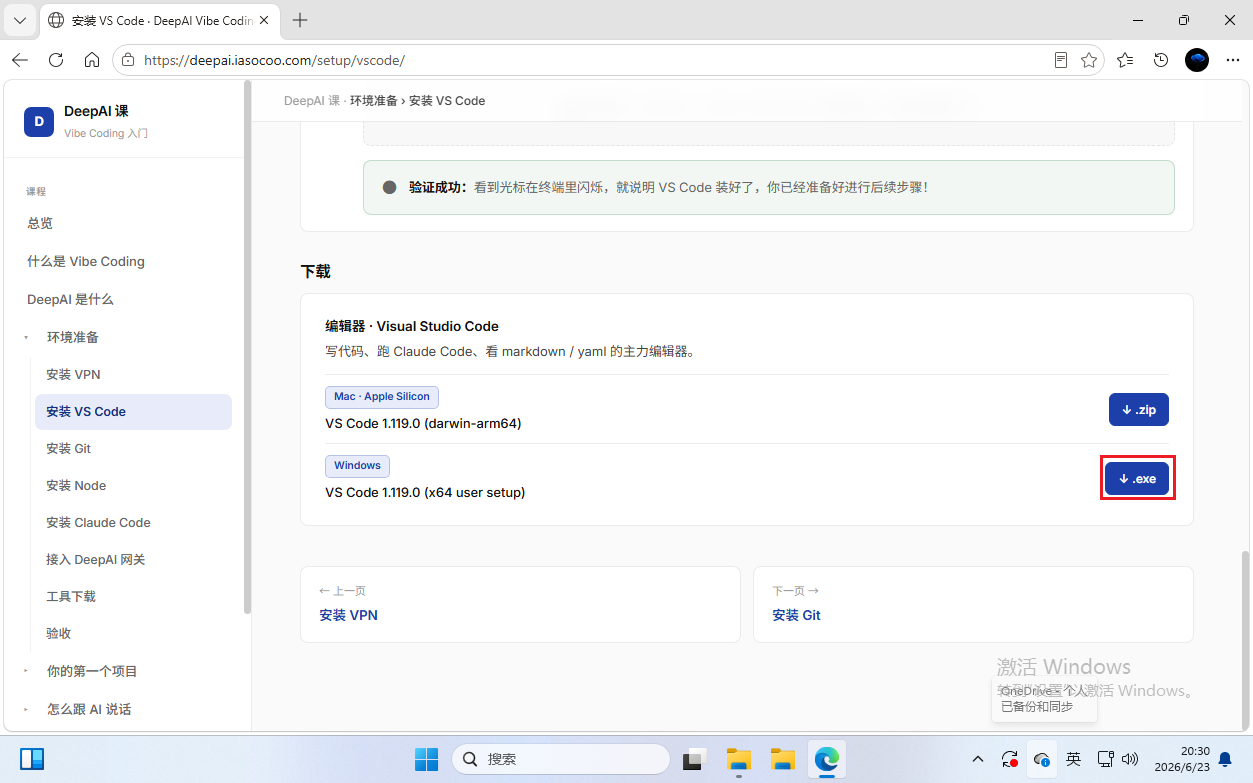The width and height of the screenshot is (1253, 783).
Task: Add this page to favorites with the star icon
Action: 1089,60
